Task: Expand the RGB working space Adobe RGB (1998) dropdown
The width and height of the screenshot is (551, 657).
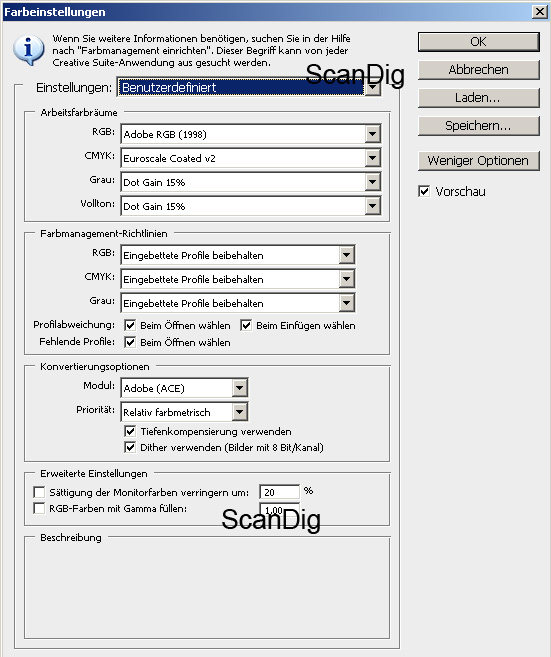Action: 251,134
